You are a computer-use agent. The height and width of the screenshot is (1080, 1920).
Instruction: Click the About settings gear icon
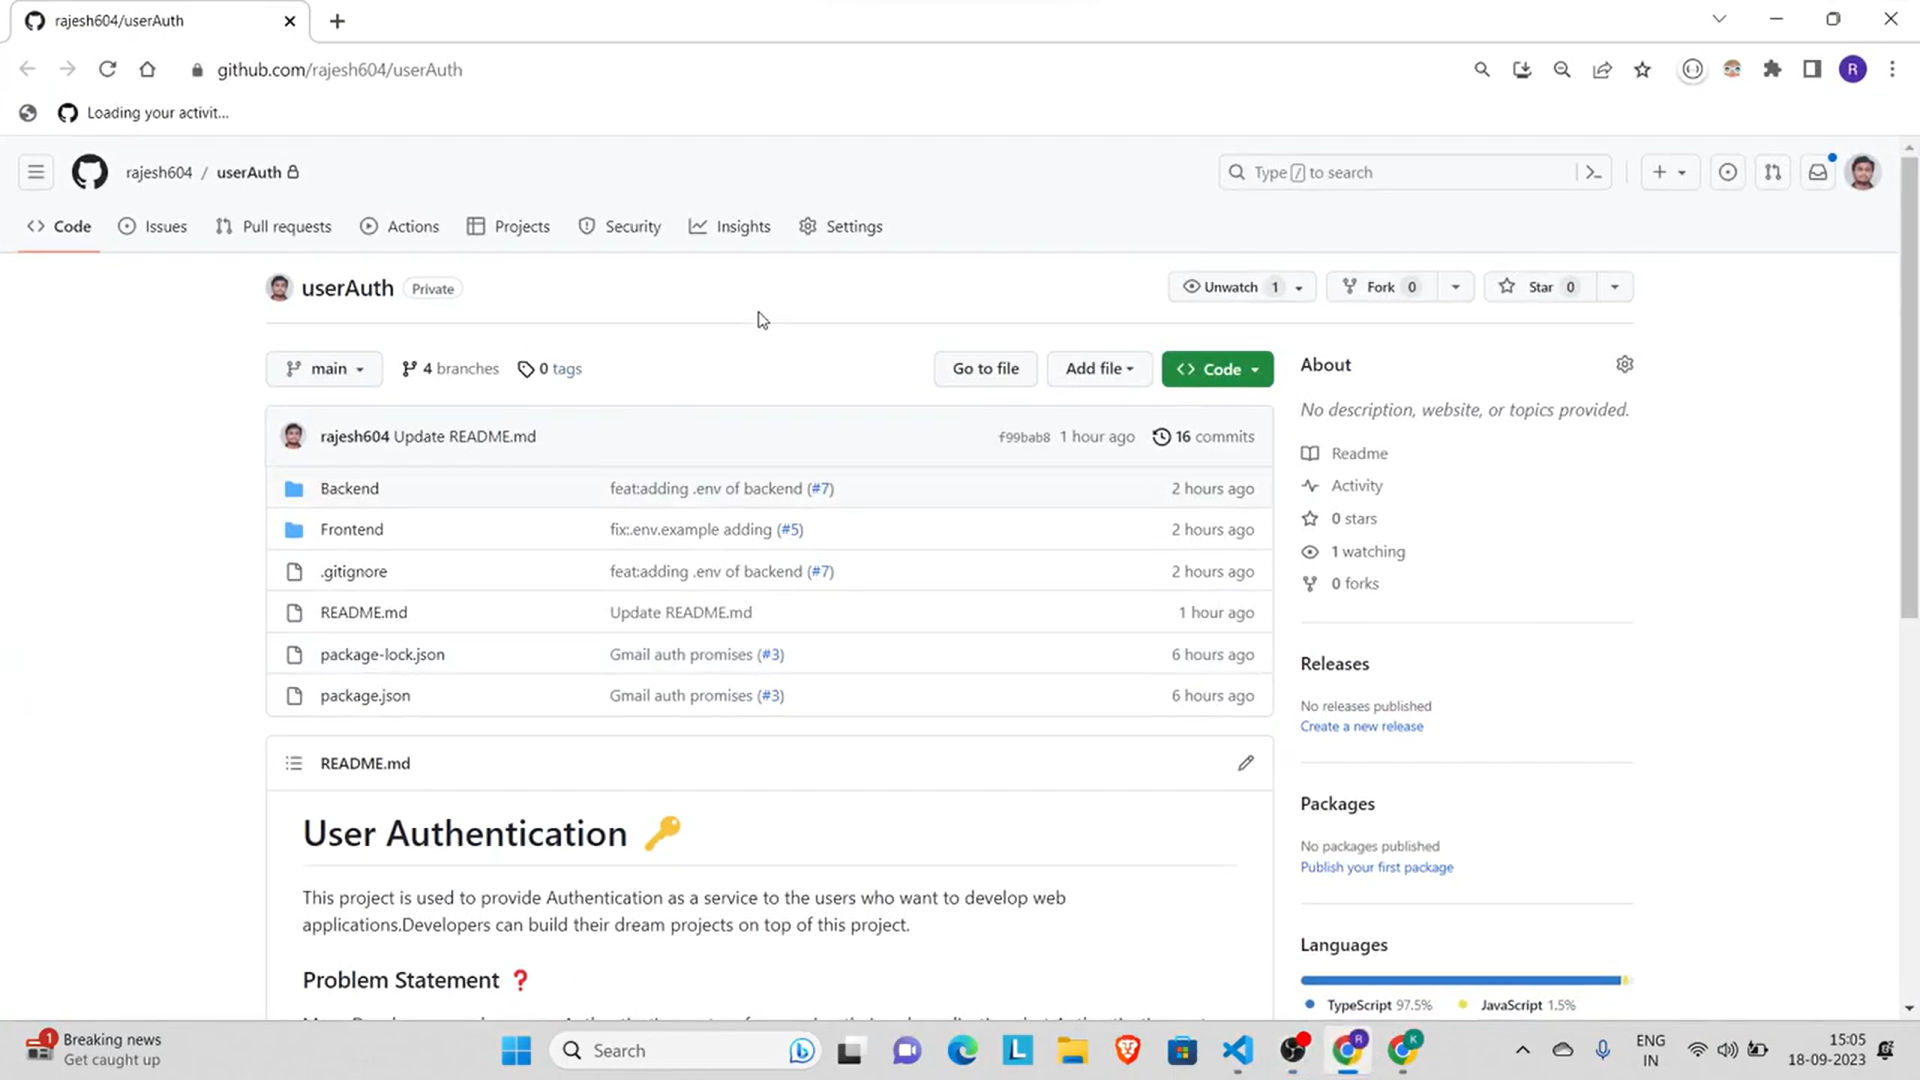[1624, 365]
